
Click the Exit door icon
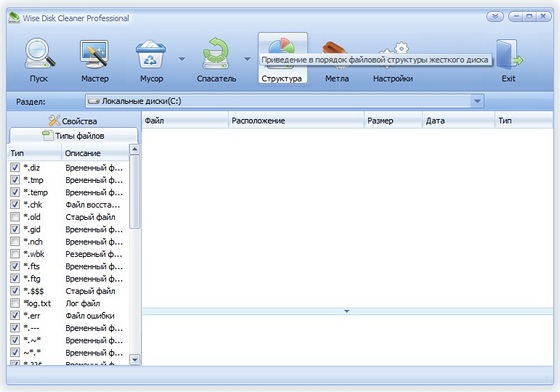(509, 54)
